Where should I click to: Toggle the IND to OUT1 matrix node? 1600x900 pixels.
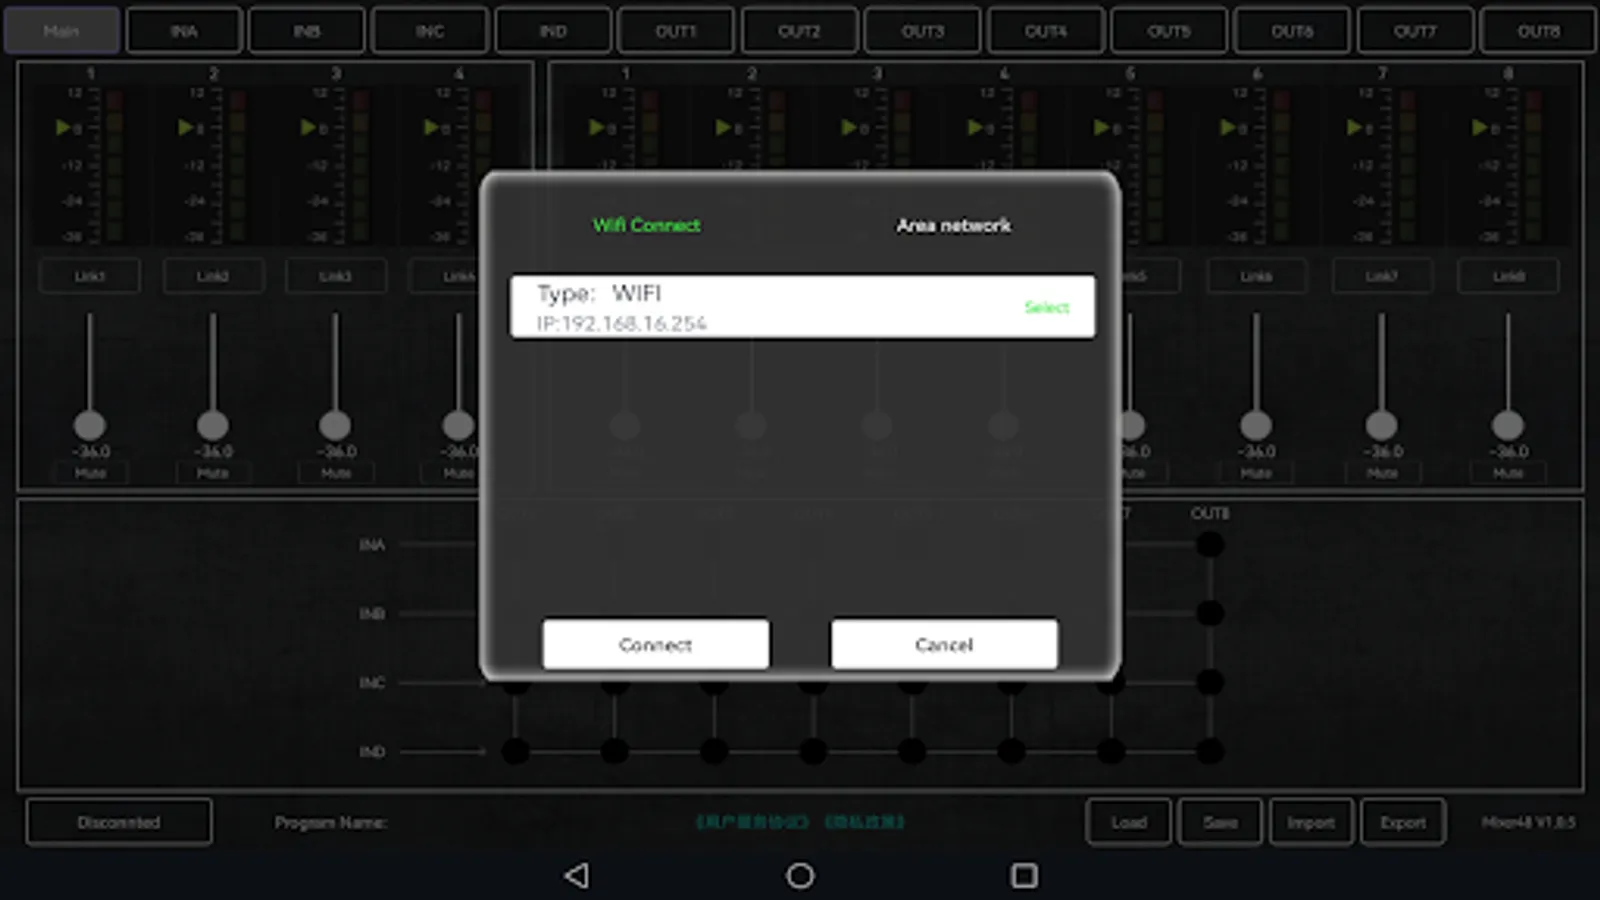515,751
